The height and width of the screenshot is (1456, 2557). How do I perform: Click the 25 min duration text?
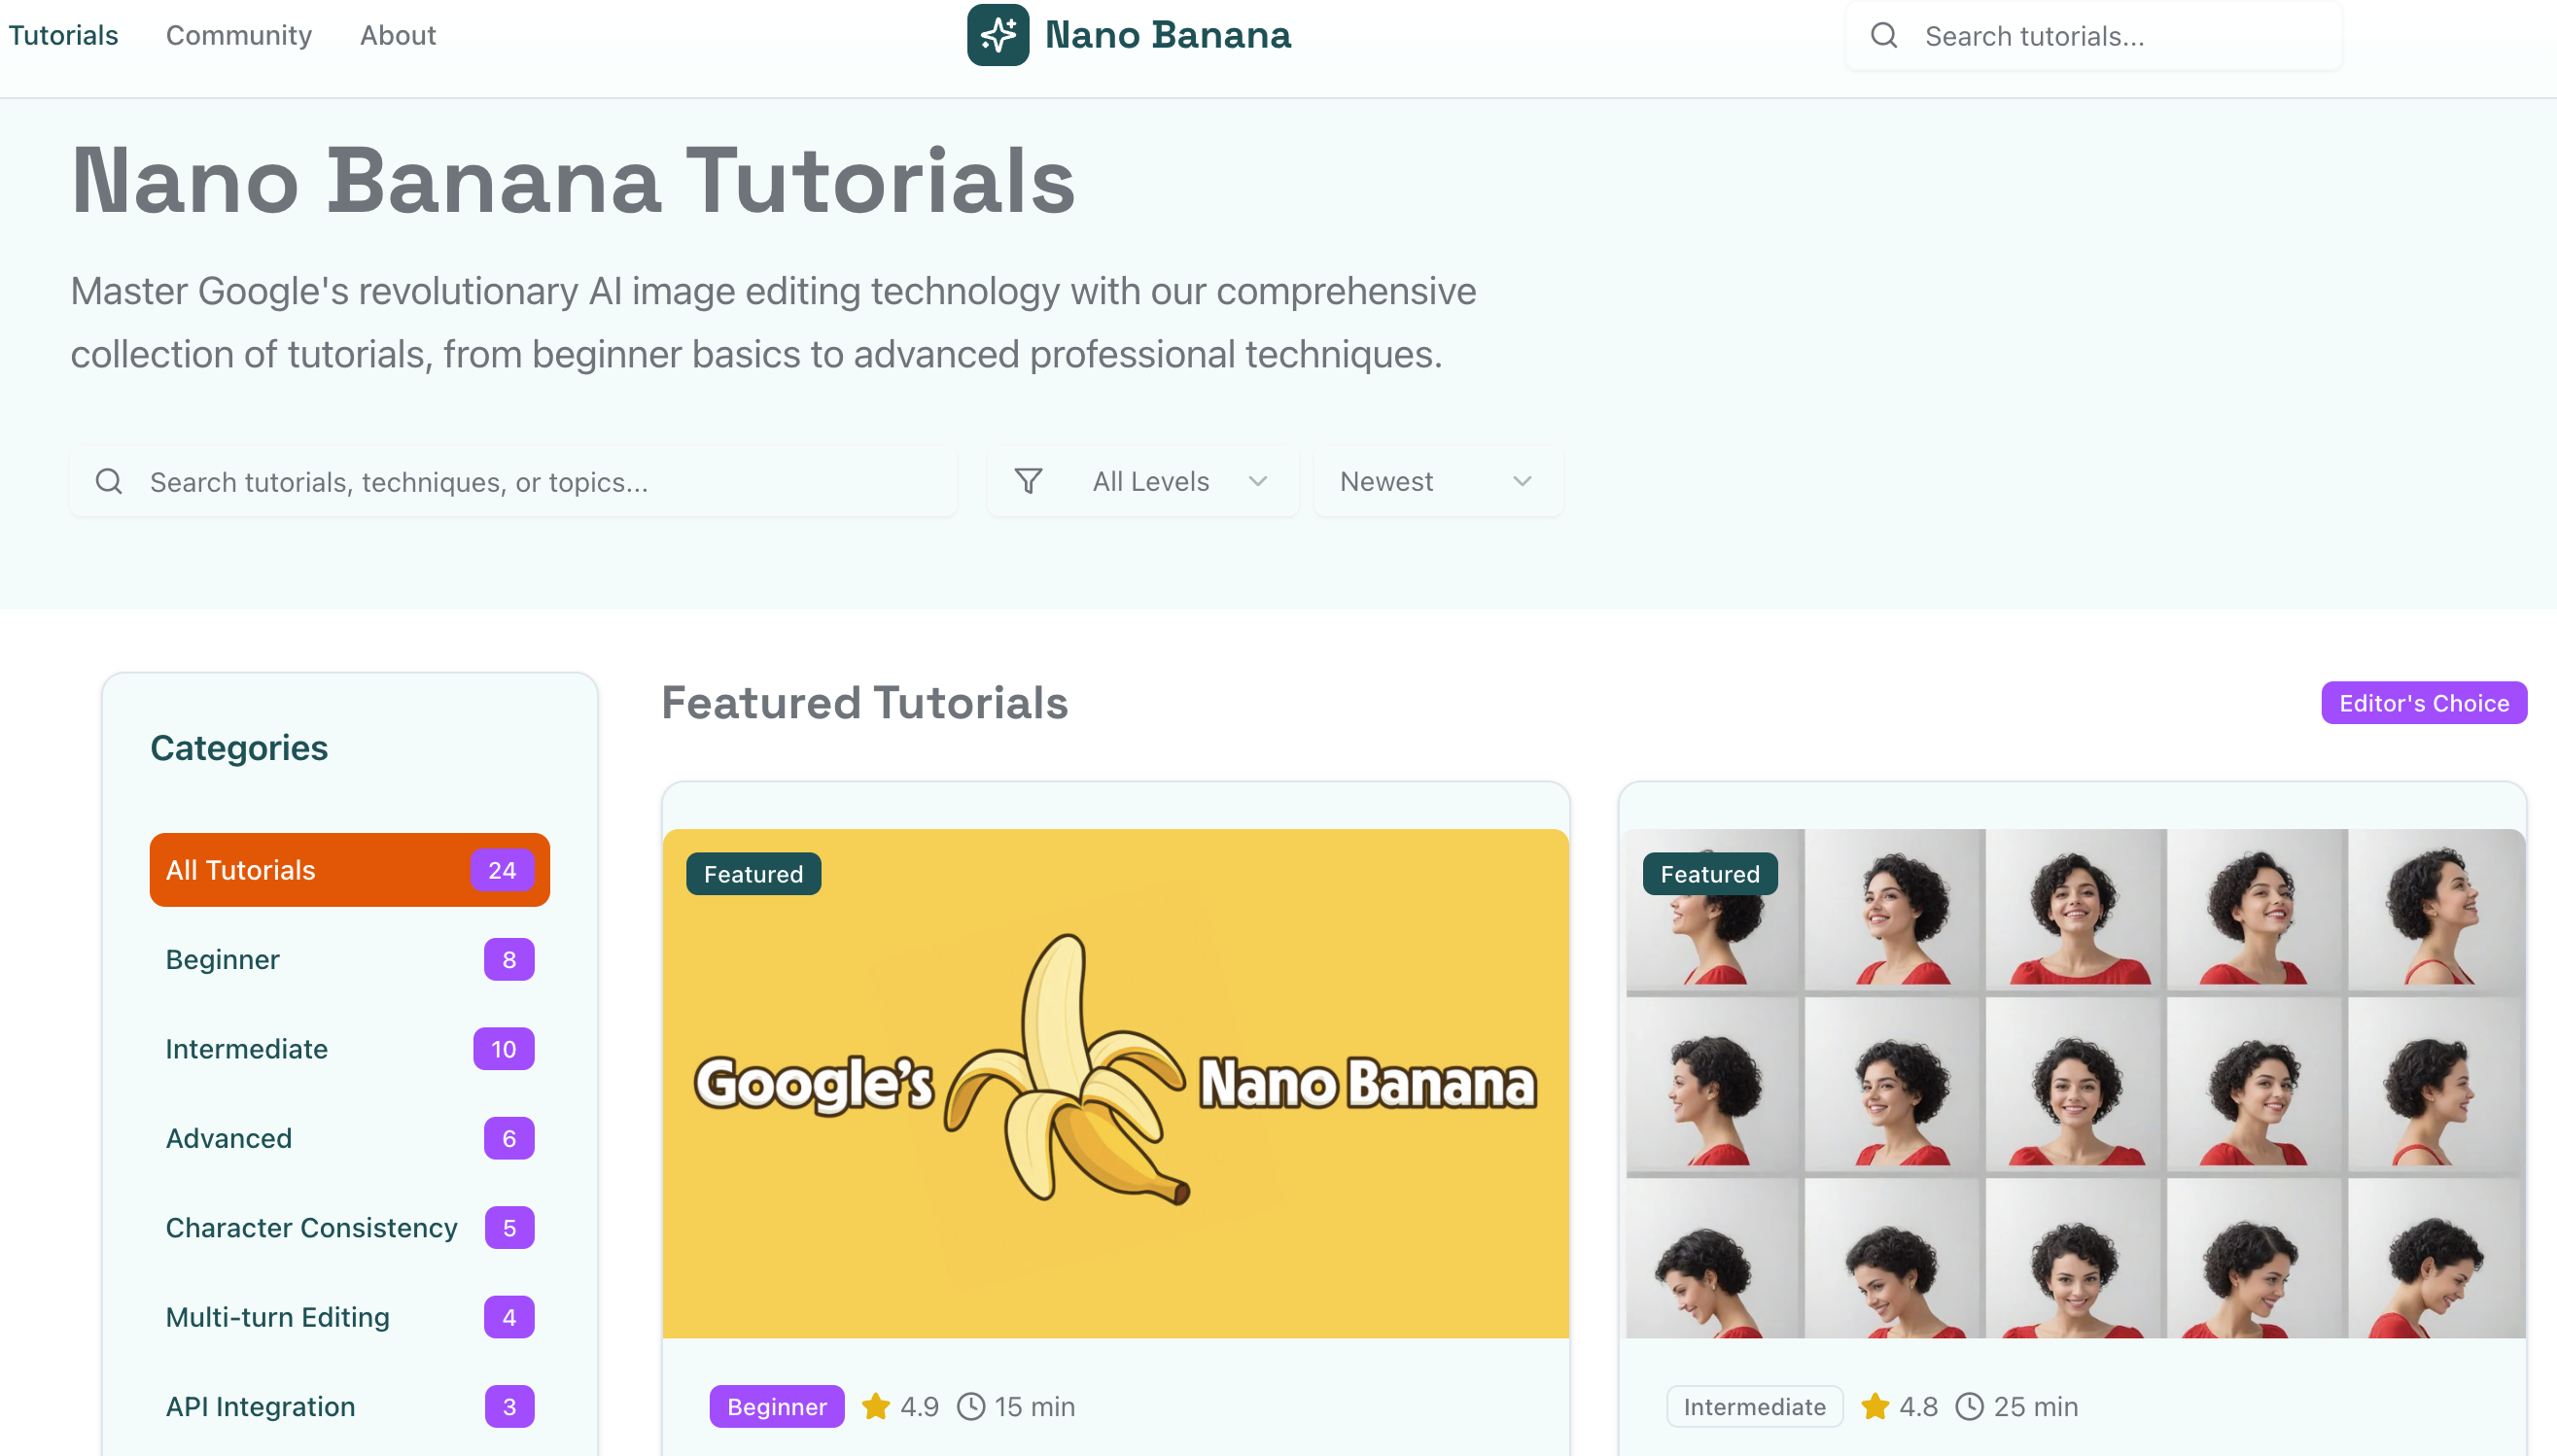click(x=2035, y=1406)
